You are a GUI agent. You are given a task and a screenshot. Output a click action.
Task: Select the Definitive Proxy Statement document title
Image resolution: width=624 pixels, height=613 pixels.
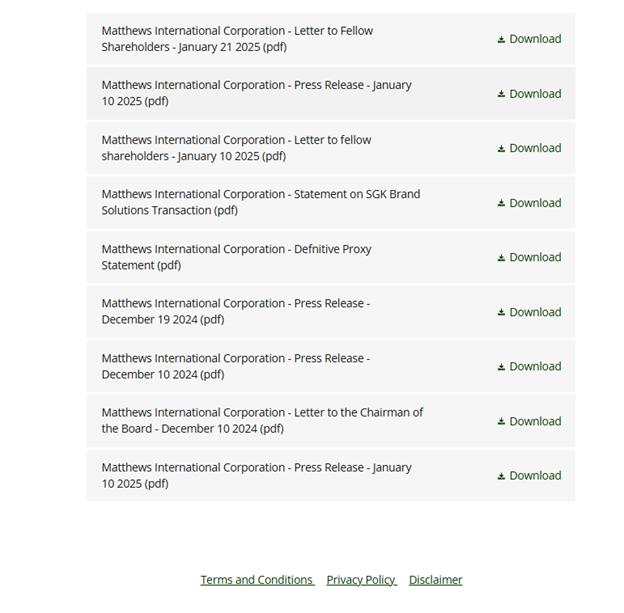(x=236, y=257)
